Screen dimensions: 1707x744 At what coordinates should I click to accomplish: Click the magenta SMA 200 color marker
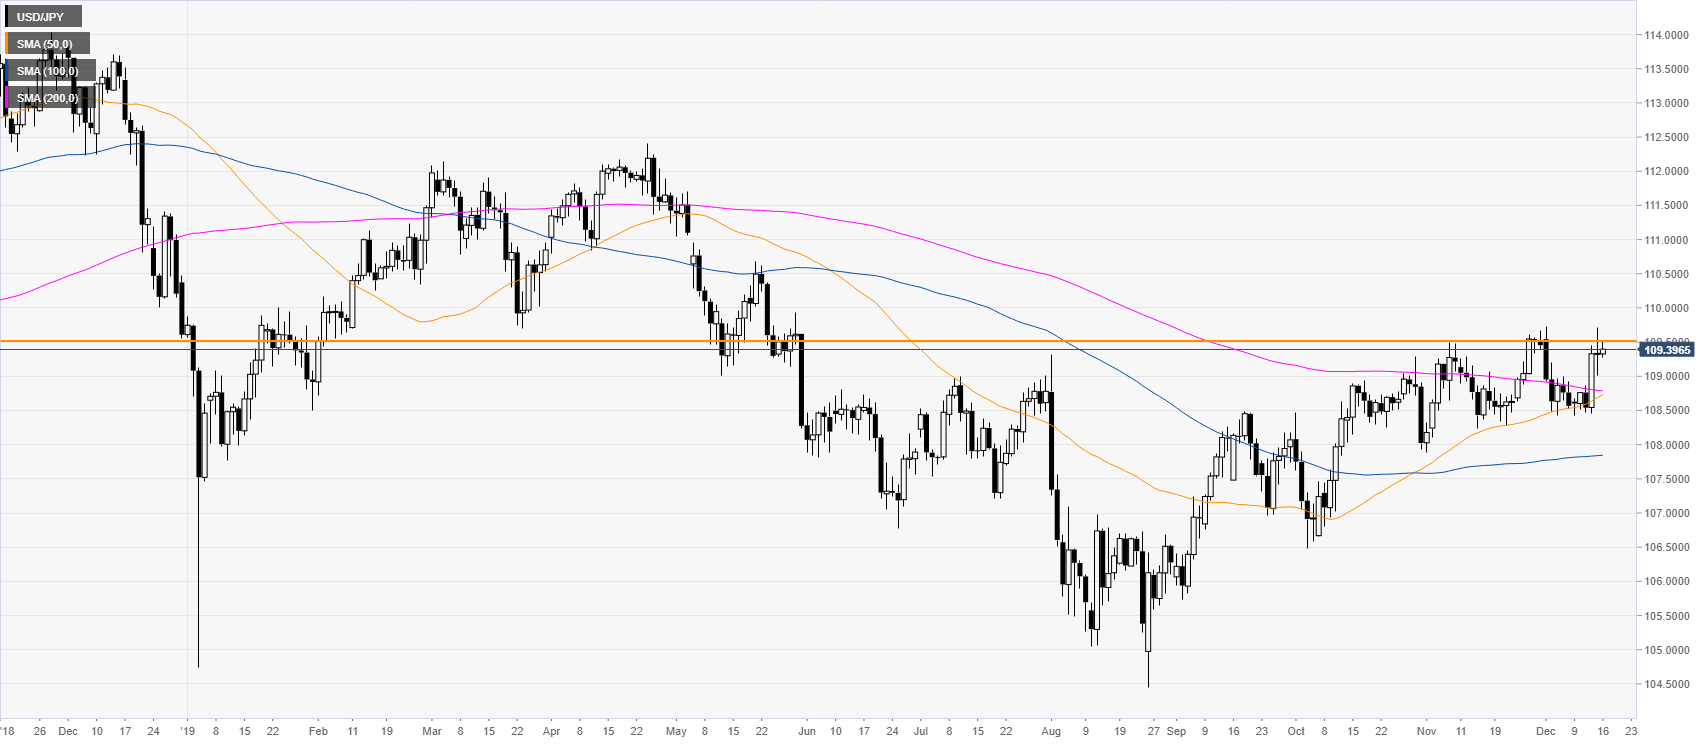click(x=7, y=98)
